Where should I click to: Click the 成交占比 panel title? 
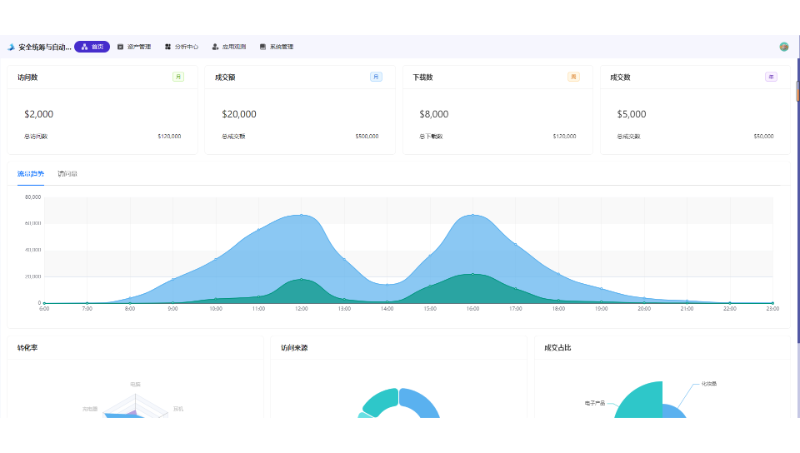[x=558, y=348]
